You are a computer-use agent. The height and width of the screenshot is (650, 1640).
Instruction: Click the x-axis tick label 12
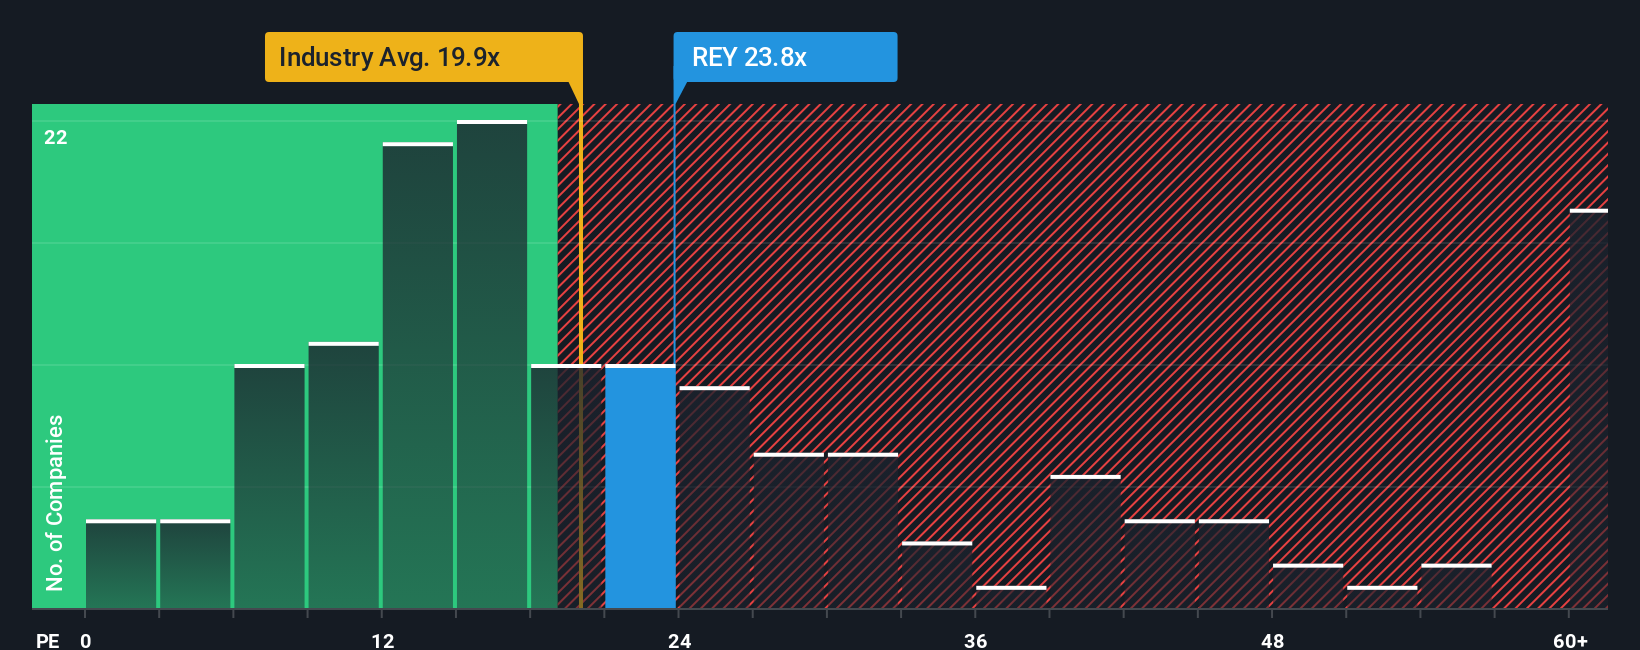pos(382,640)
